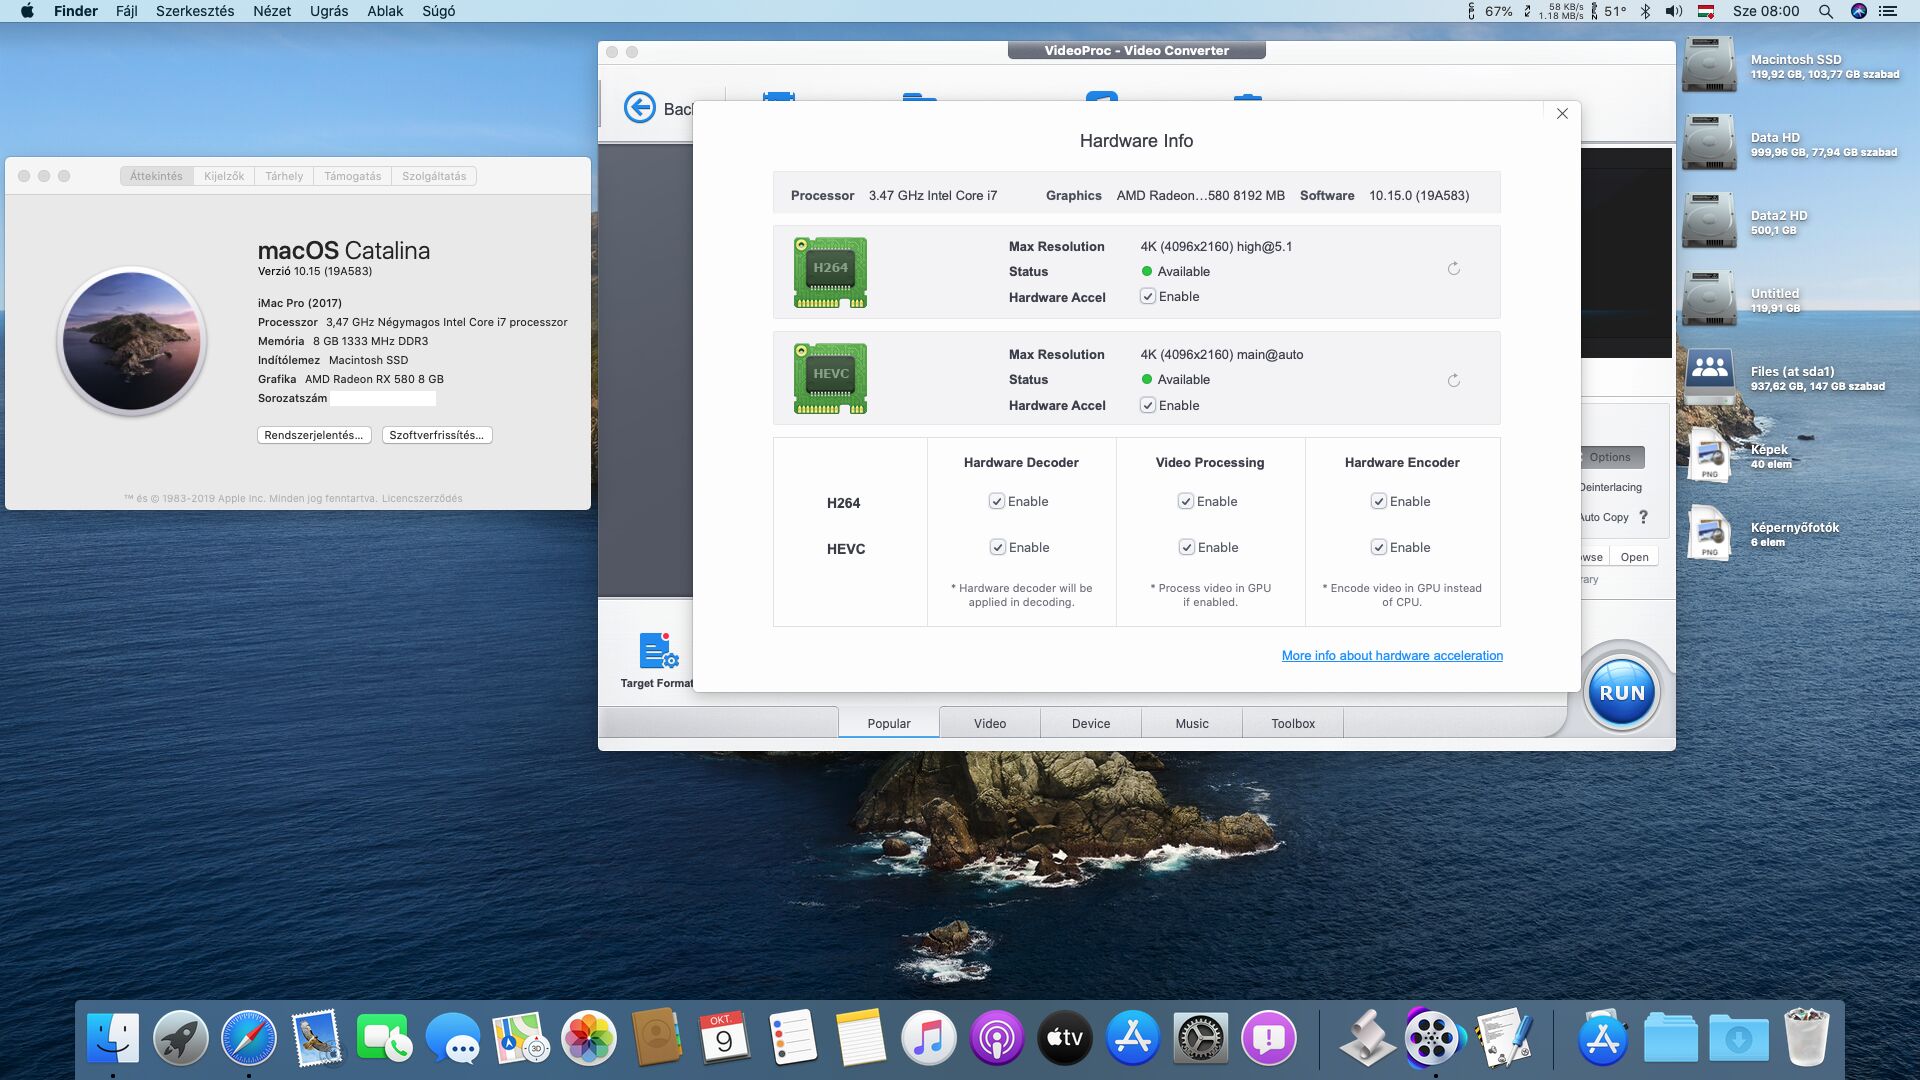Open Safari from the Dock
The width and height of the screenshot is (1920, 1080).
249,1038
